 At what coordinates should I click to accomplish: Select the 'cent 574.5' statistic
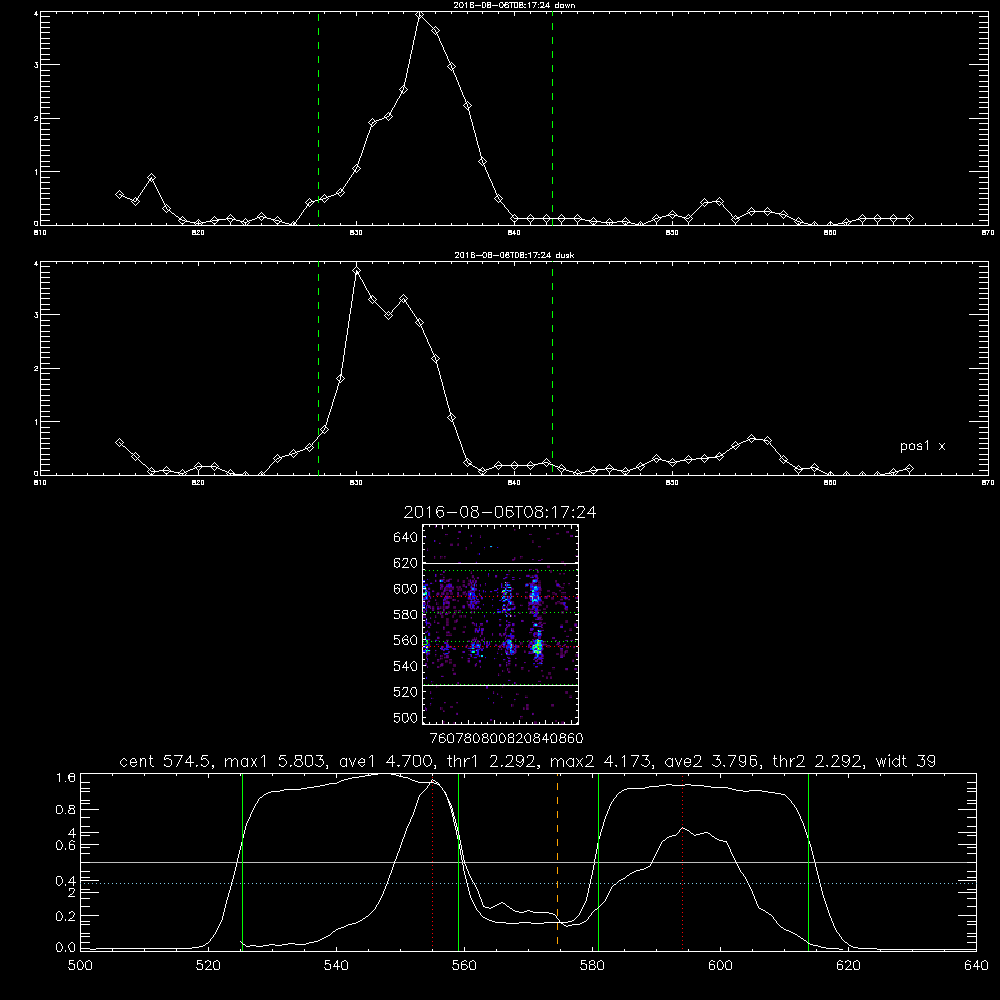point(167,761)
